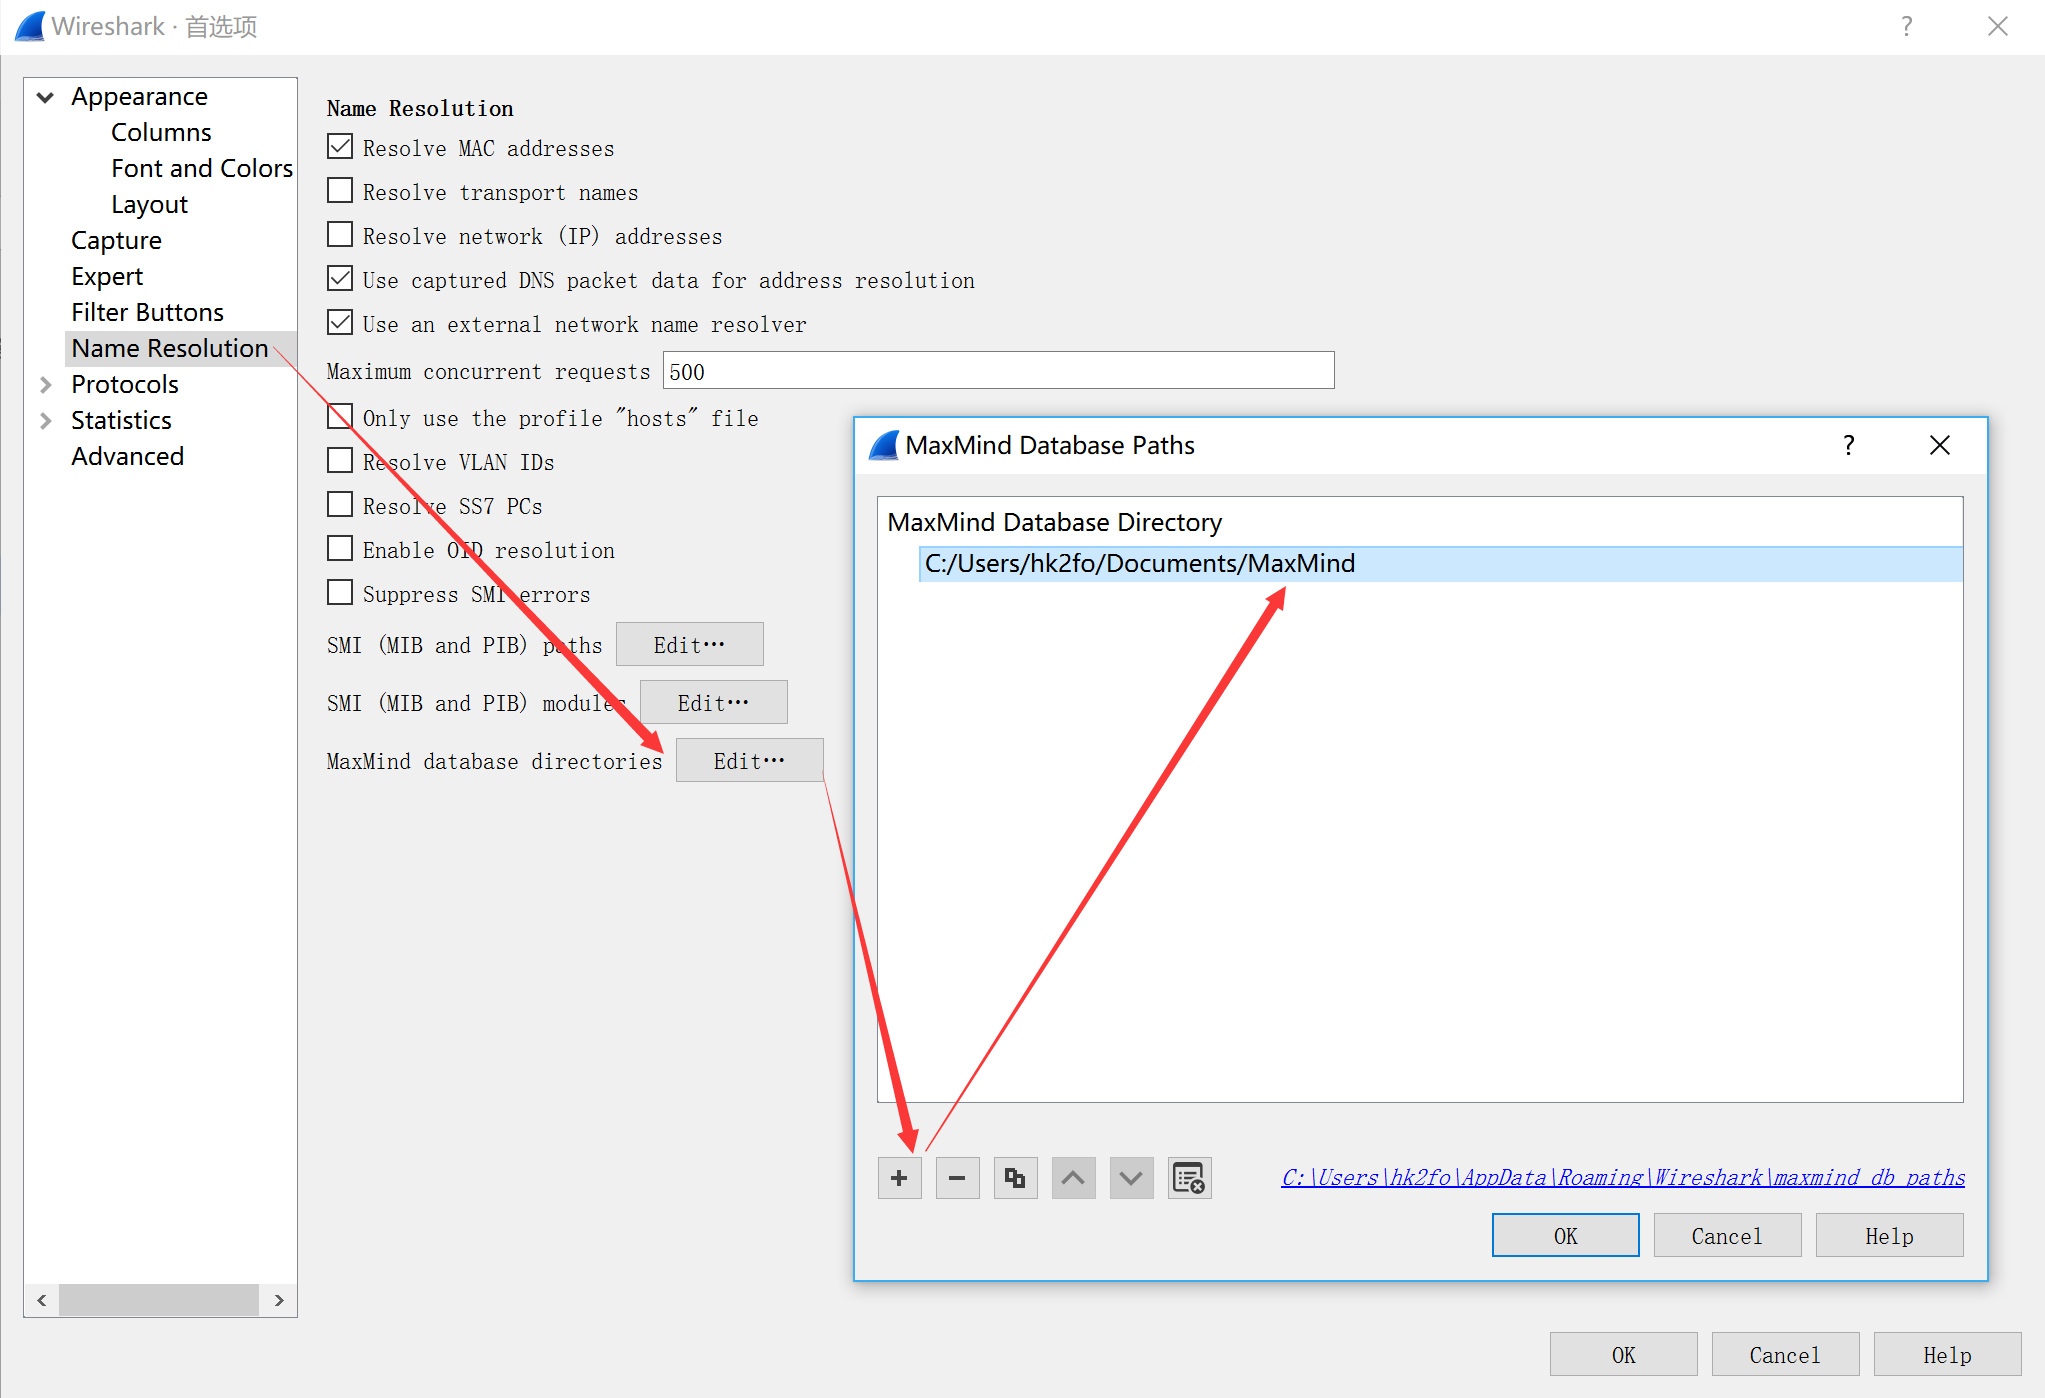Screen dimensions: 2045x1398
Task: Select Layout in preferences tree
Action: coord(149,204)
